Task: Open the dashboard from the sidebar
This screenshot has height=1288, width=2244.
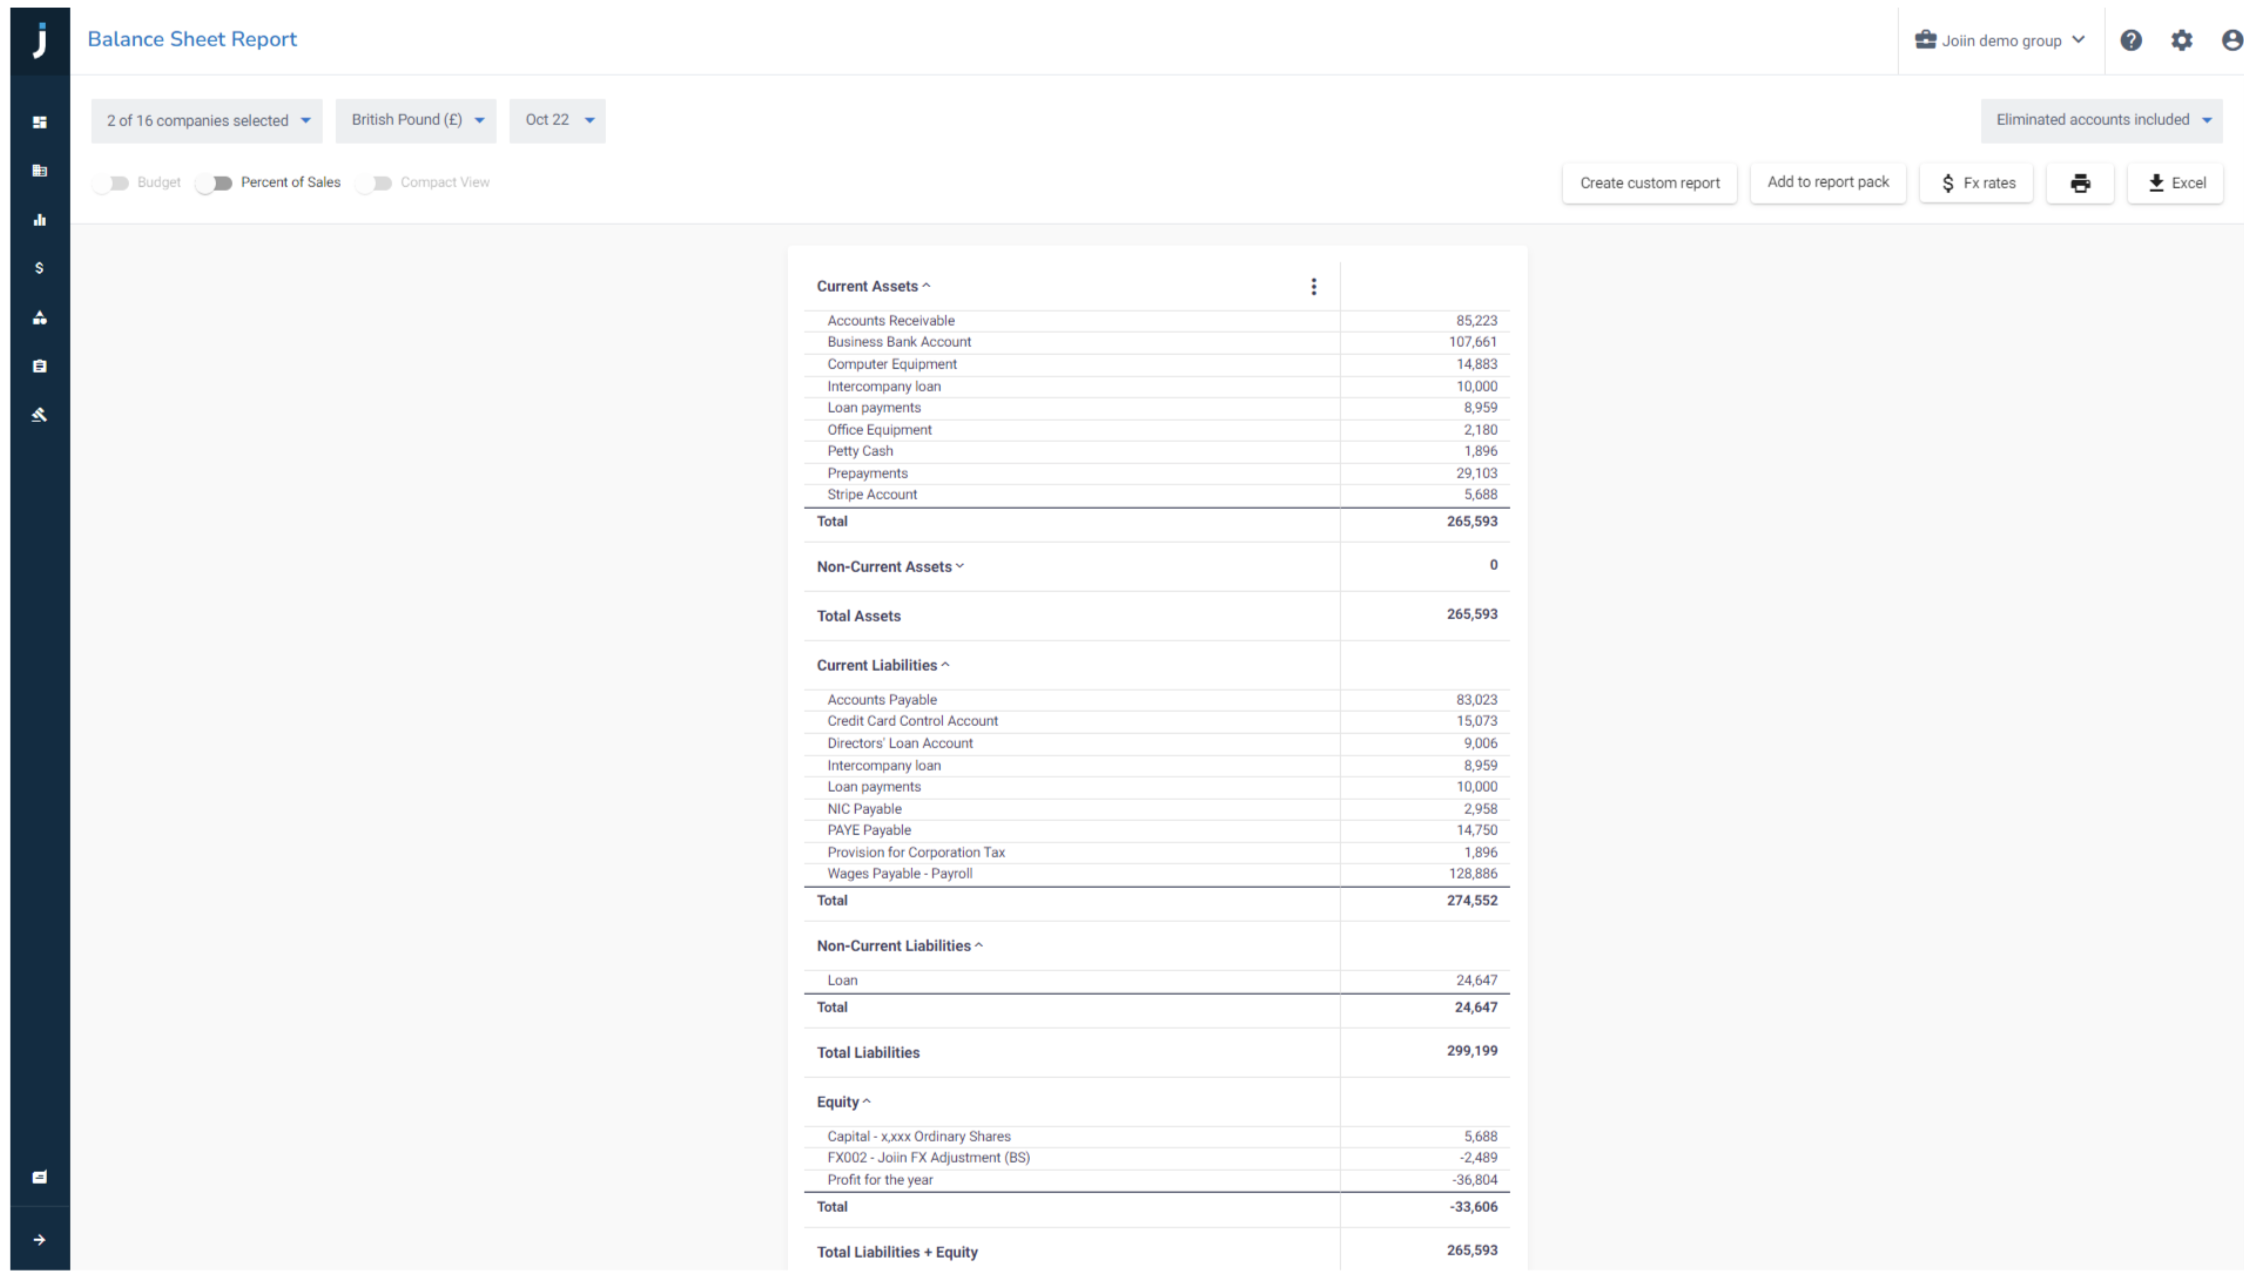Action: [x=40, y=122]
